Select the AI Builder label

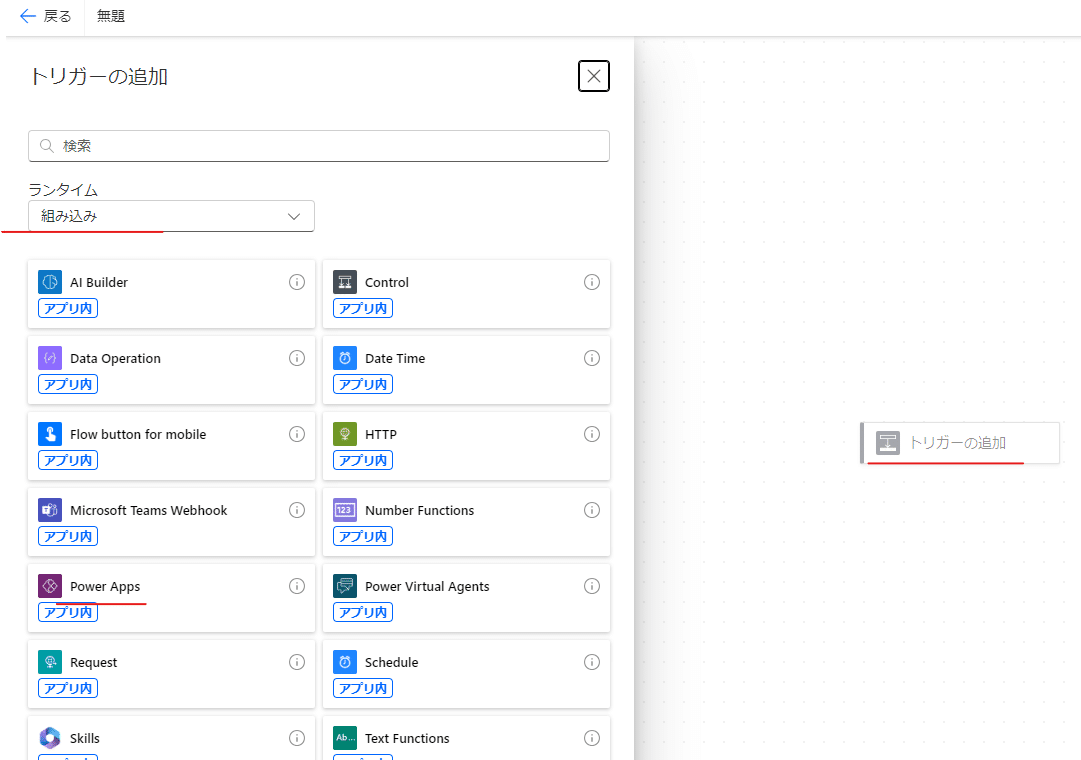pyautogui.click(x=99, y=282)
